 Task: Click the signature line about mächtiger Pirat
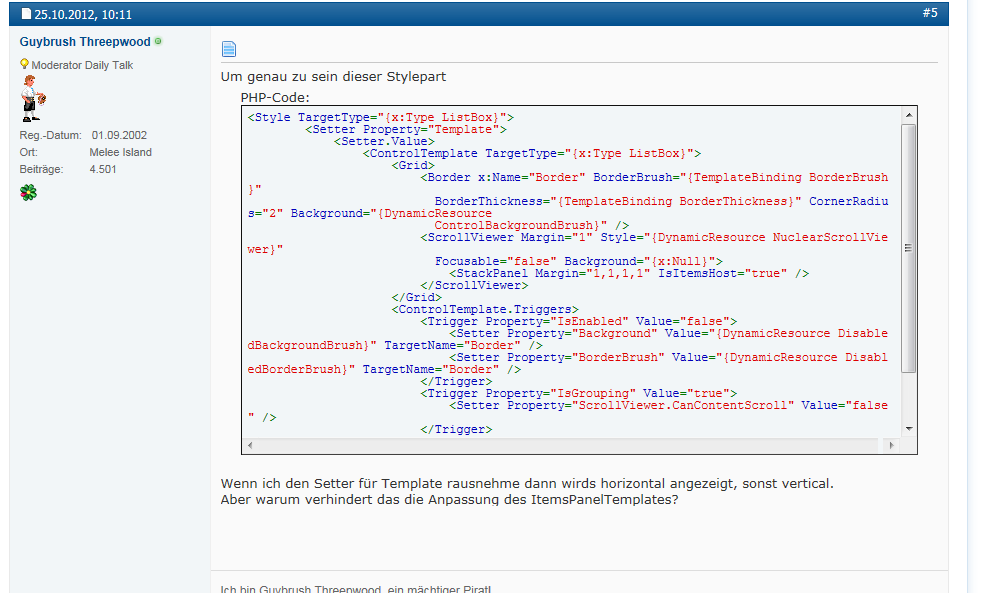pyautogui.click(x=356, y=588)
